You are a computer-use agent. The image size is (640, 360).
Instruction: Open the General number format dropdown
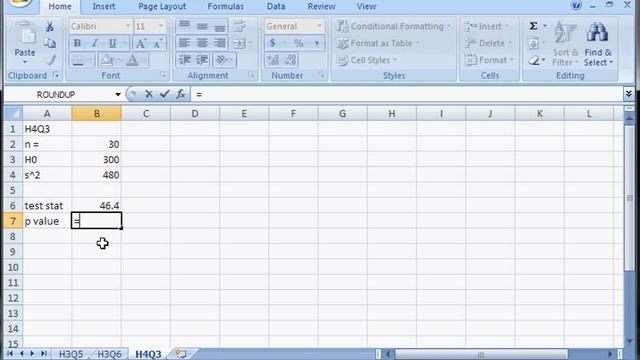[319, 26]
